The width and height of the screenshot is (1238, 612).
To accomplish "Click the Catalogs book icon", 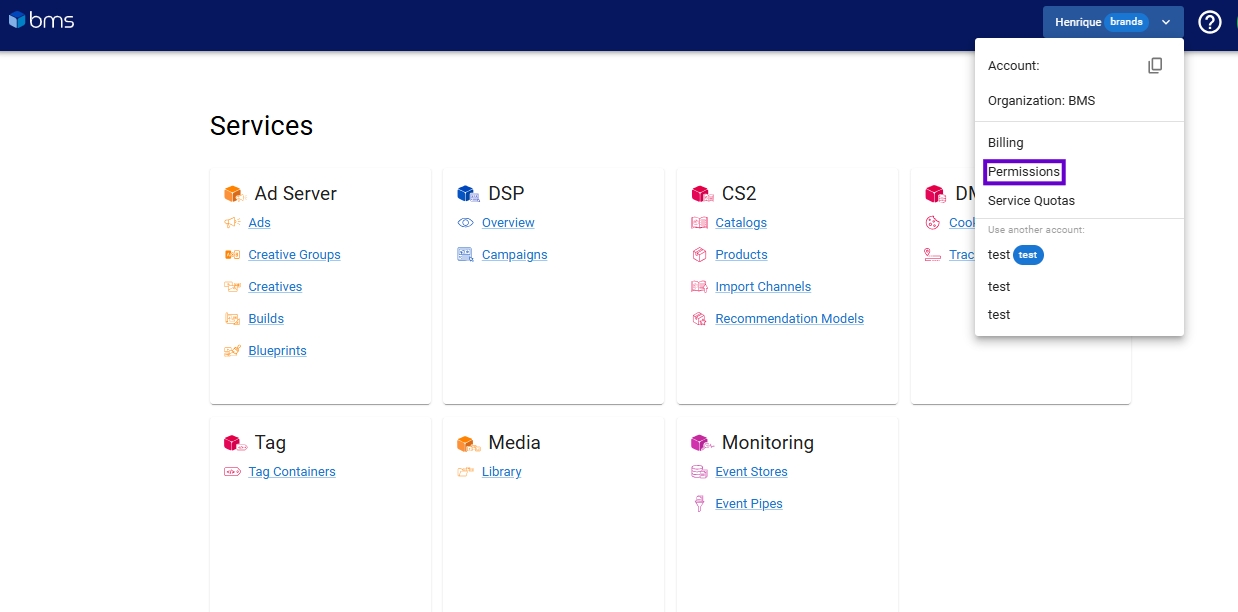I will tap(699, 223).
